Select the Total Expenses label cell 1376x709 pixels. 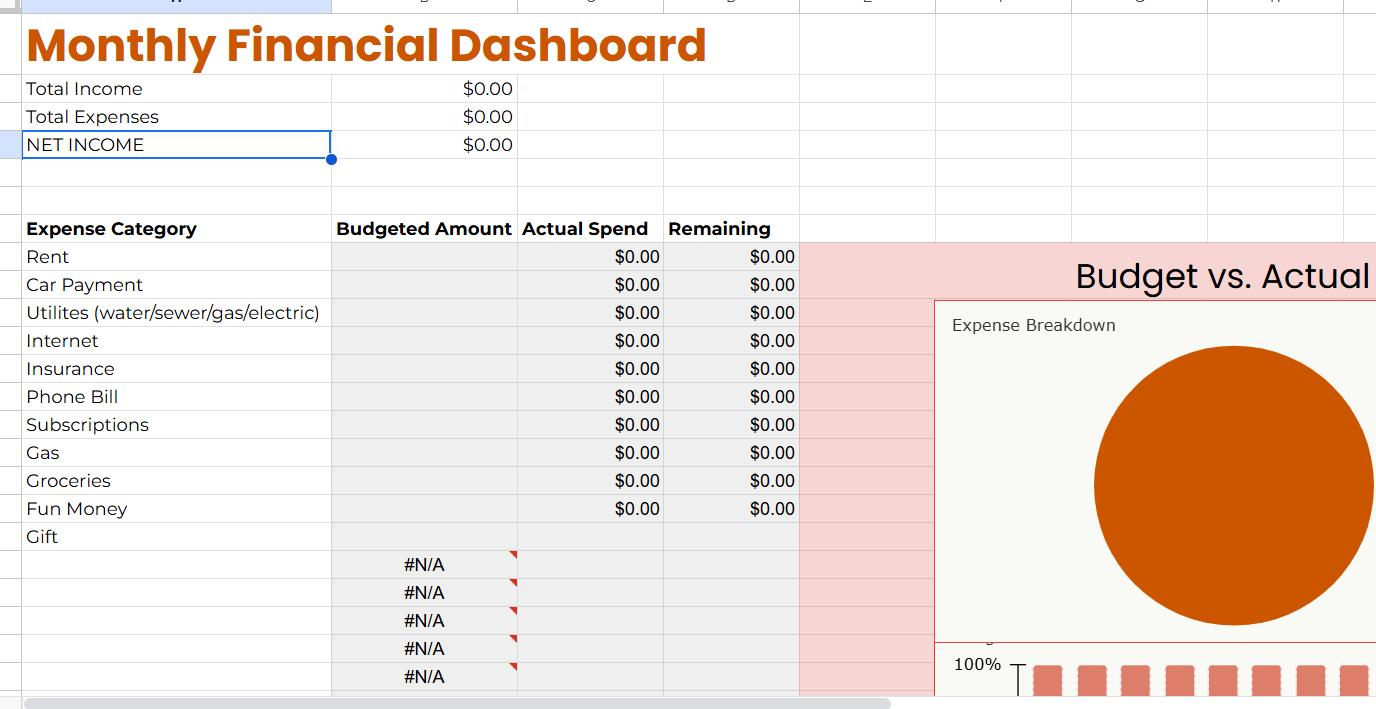pyautogui.click(x=176, y=117)
